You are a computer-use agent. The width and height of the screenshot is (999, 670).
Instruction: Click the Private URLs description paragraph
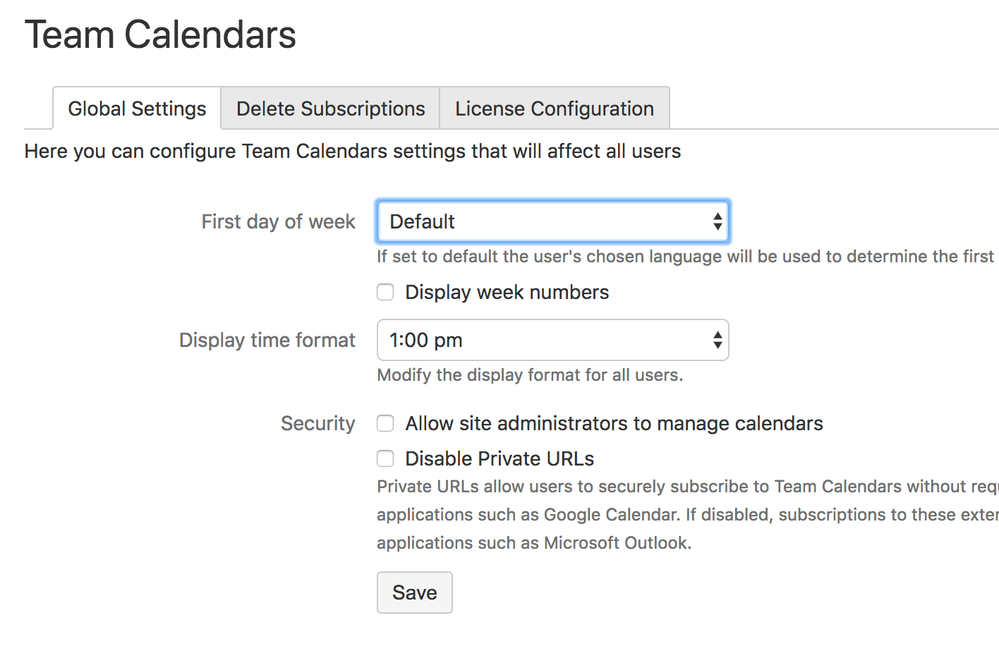coord(688,515)
